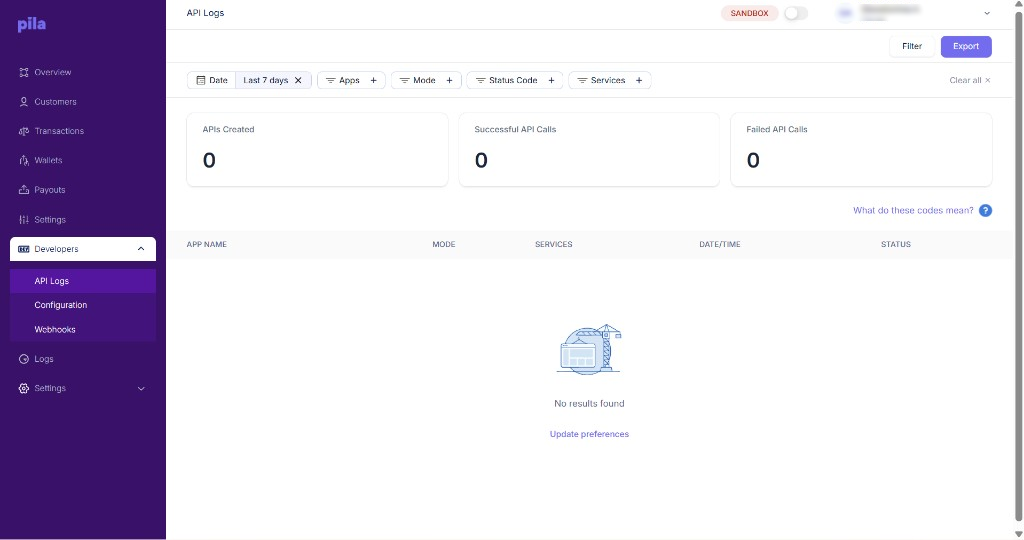
Task: Open the Services filter dropdown
Action: click(x=610, y=80)
